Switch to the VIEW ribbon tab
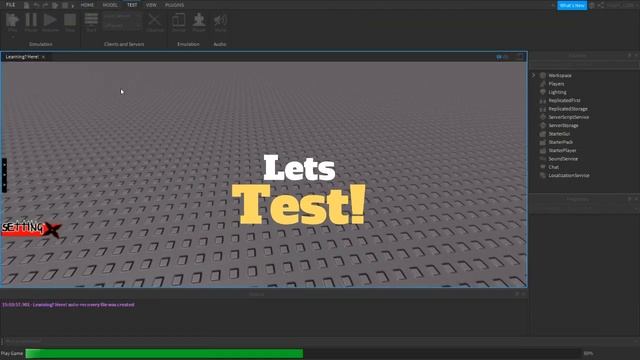 [151, 5]
